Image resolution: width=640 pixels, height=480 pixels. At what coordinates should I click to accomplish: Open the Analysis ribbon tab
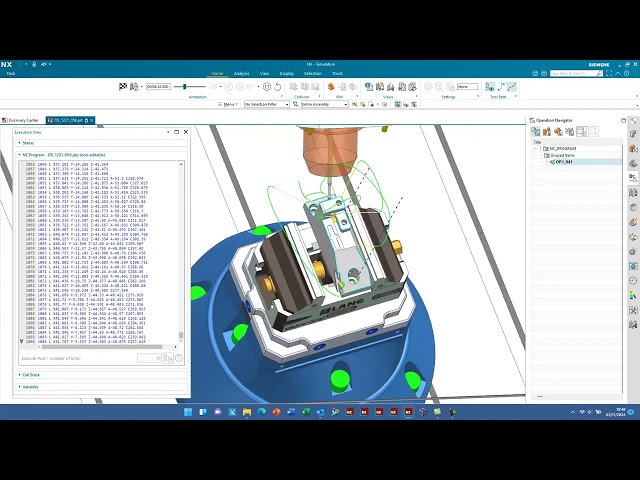(241, 73)
